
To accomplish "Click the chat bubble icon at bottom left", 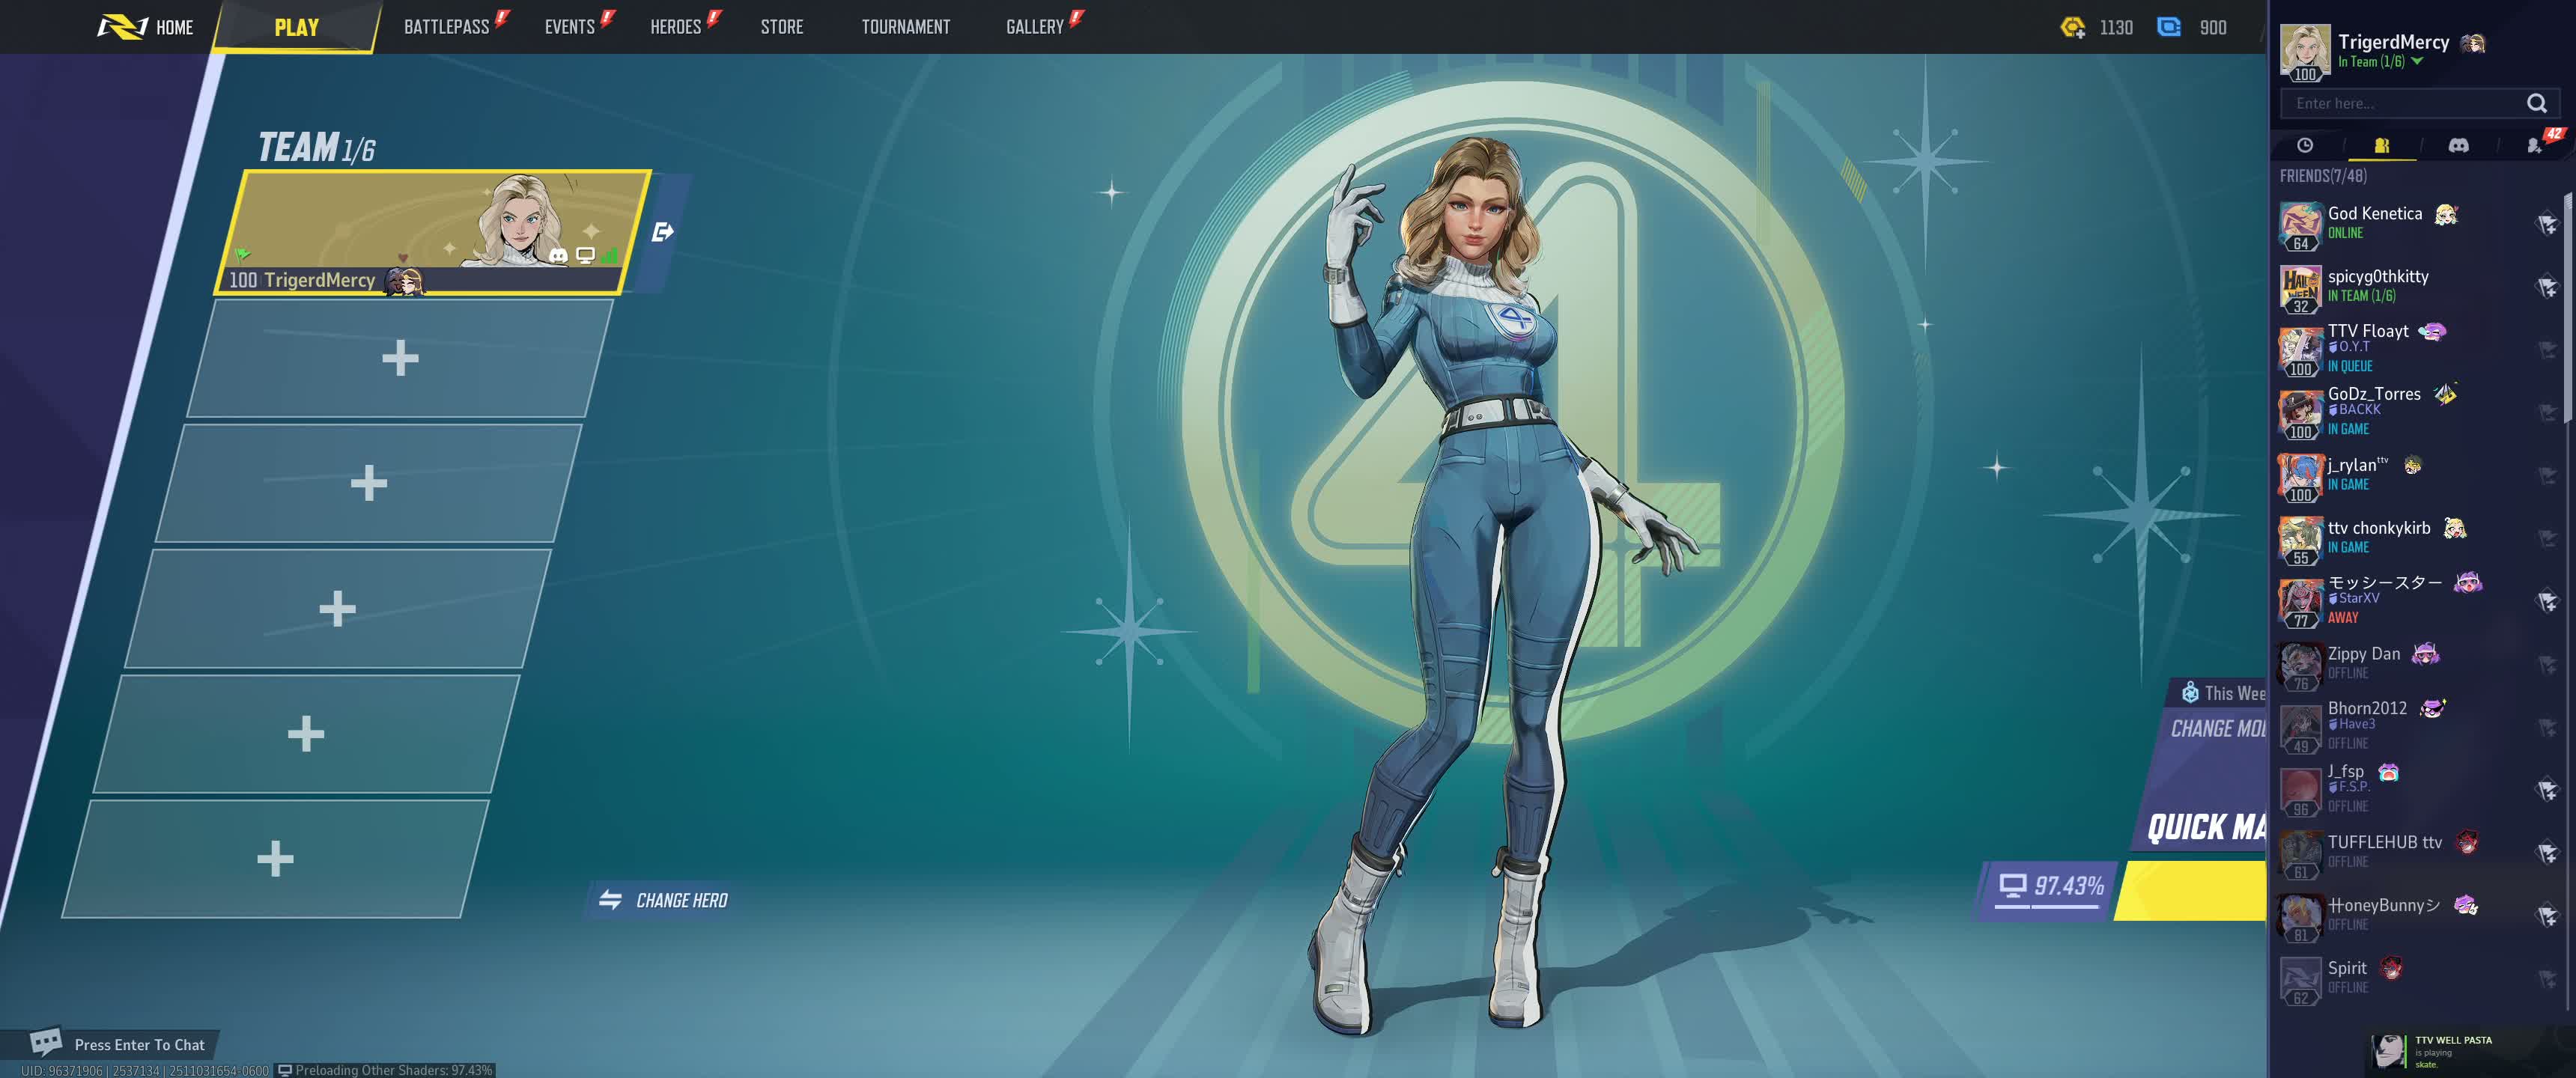I will [45, 1042].
